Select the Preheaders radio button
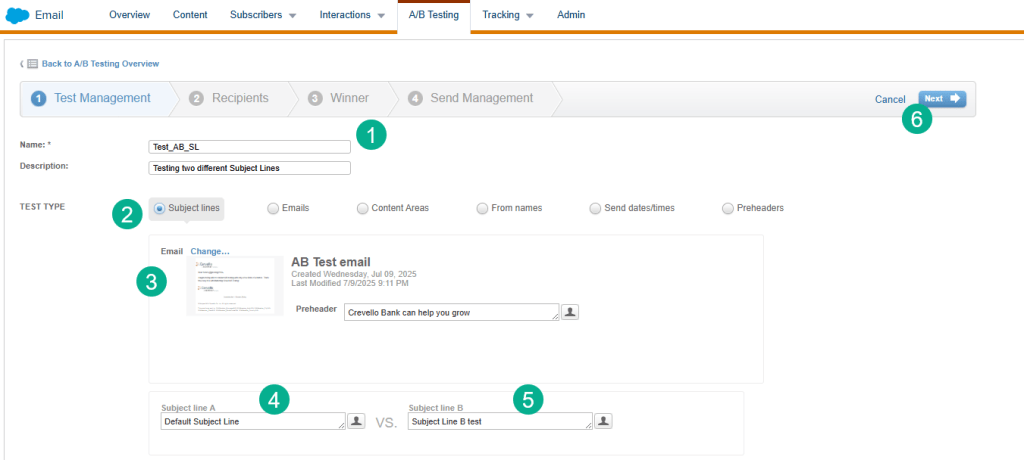This screenshot has width=1024, height=460. [x=727, y=208]
